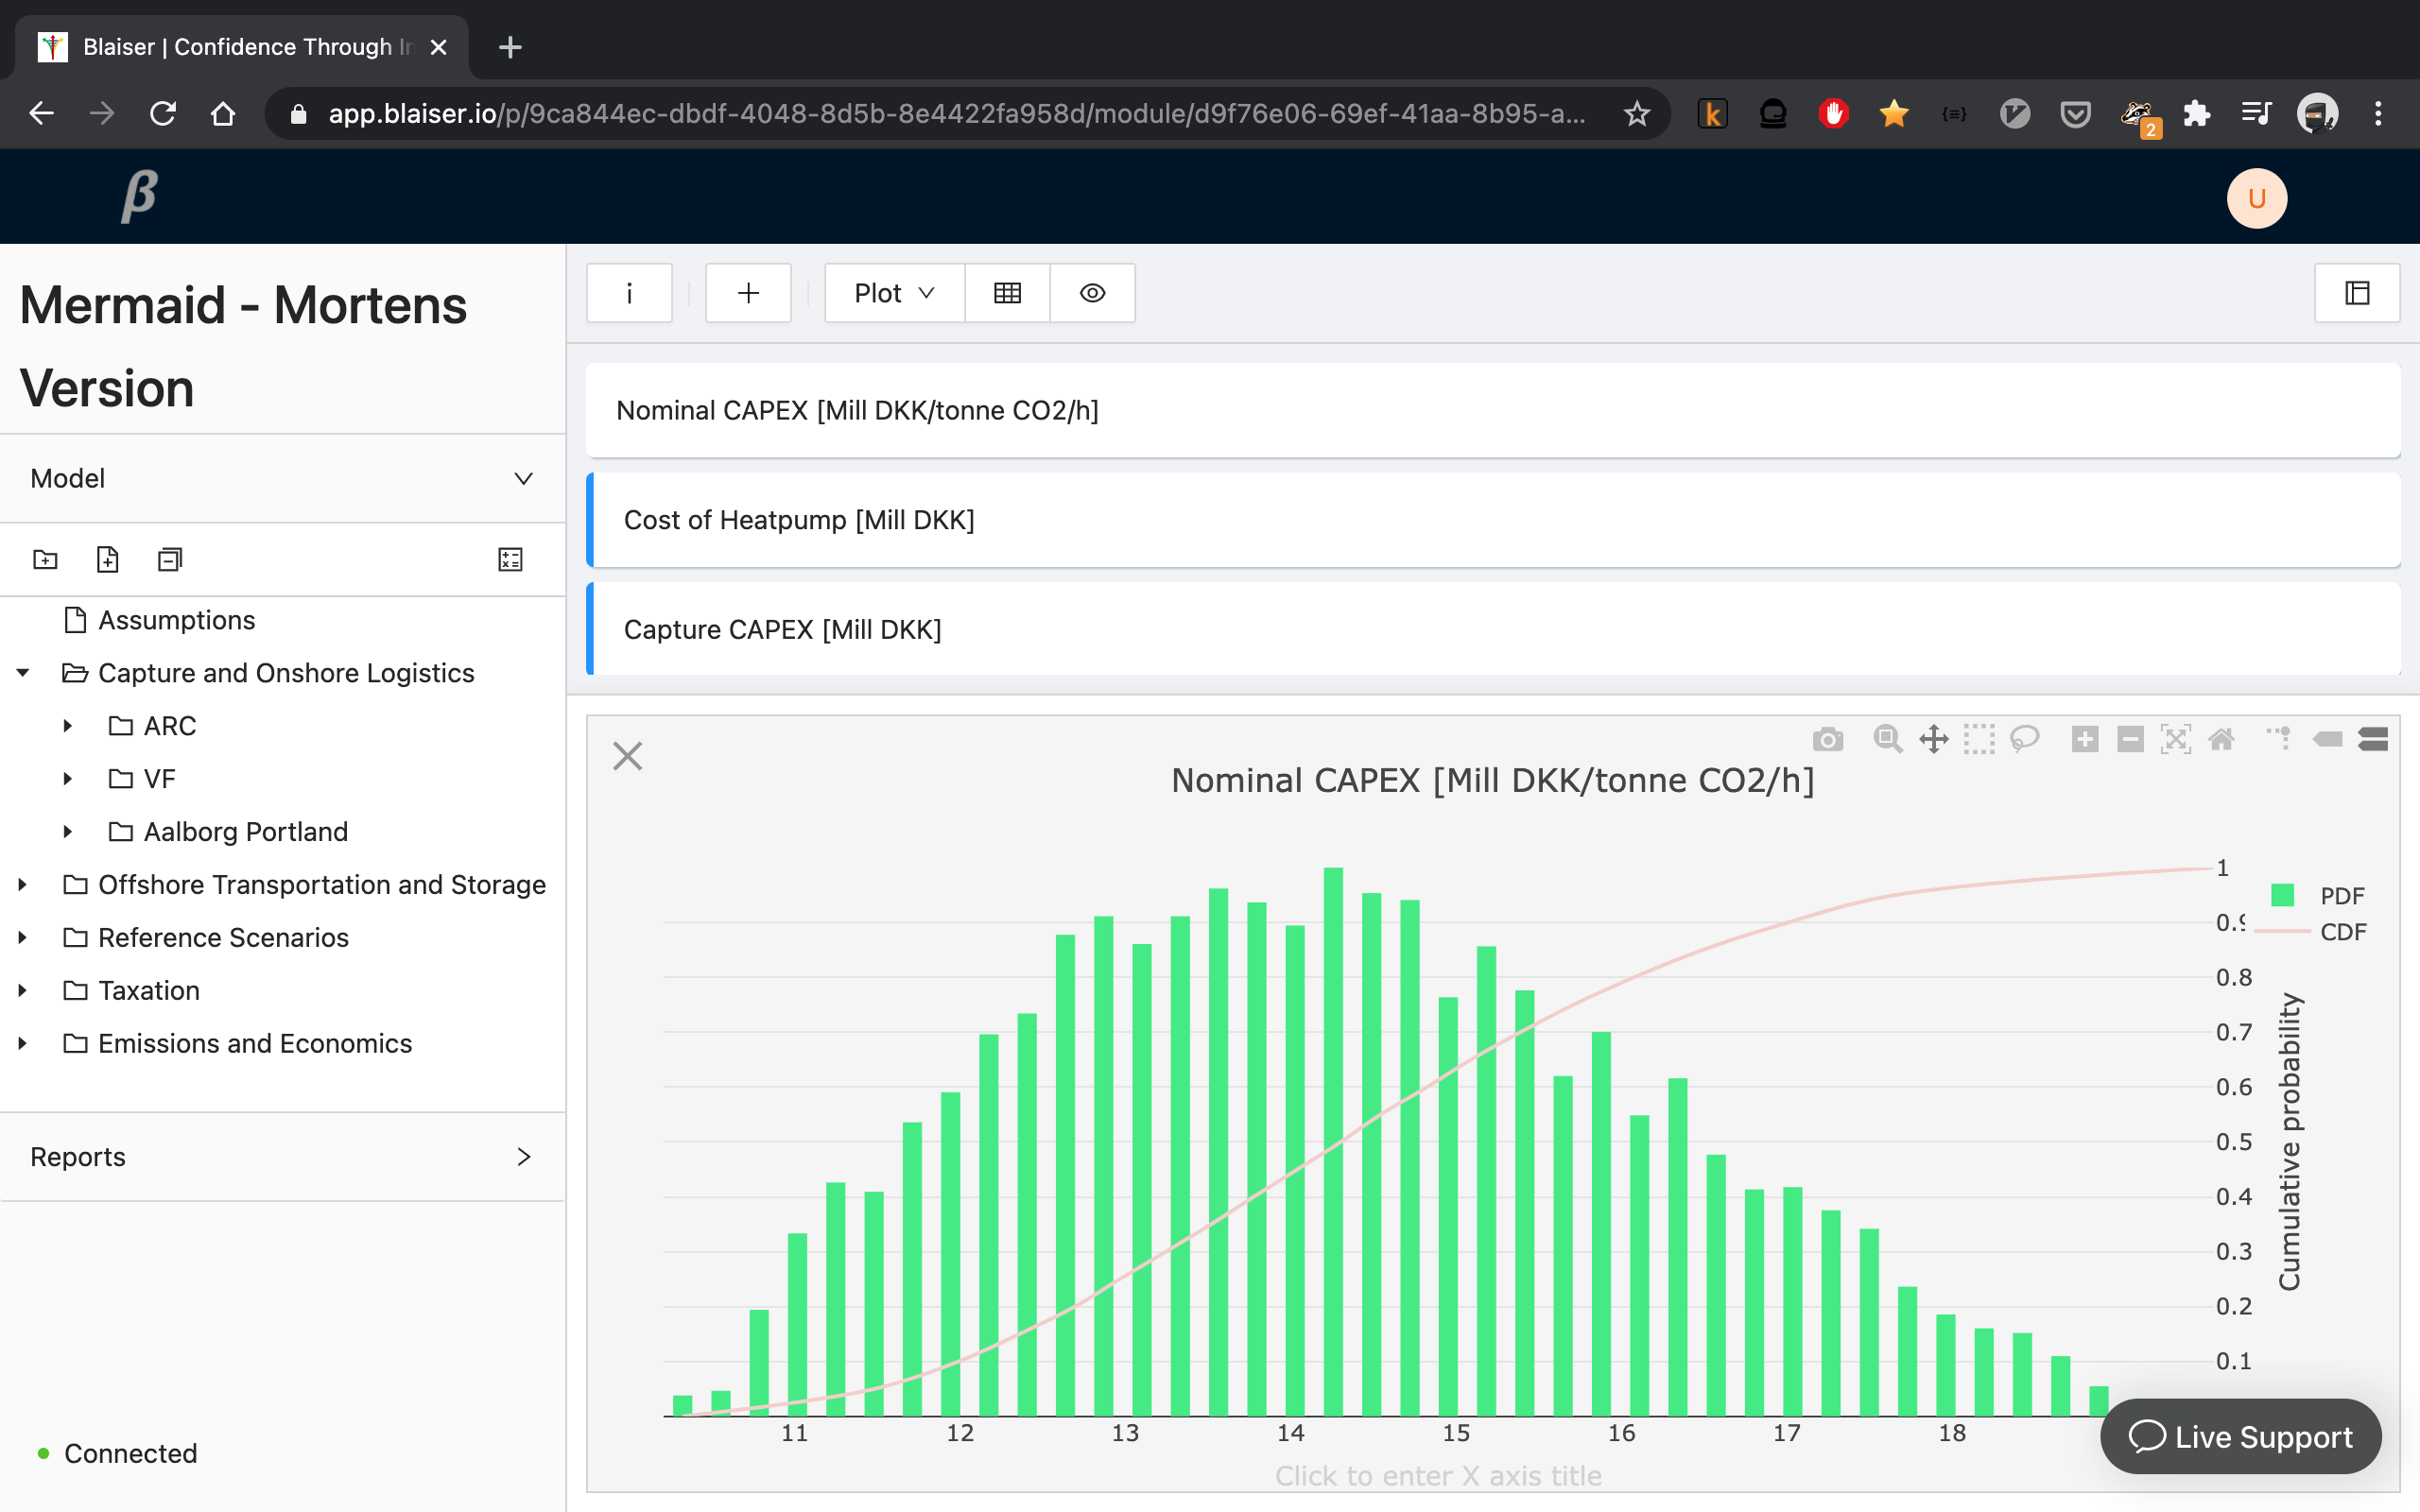Select Taxation in the model tree
The width and height of the screenshot is (2420, 1512).
149,991
